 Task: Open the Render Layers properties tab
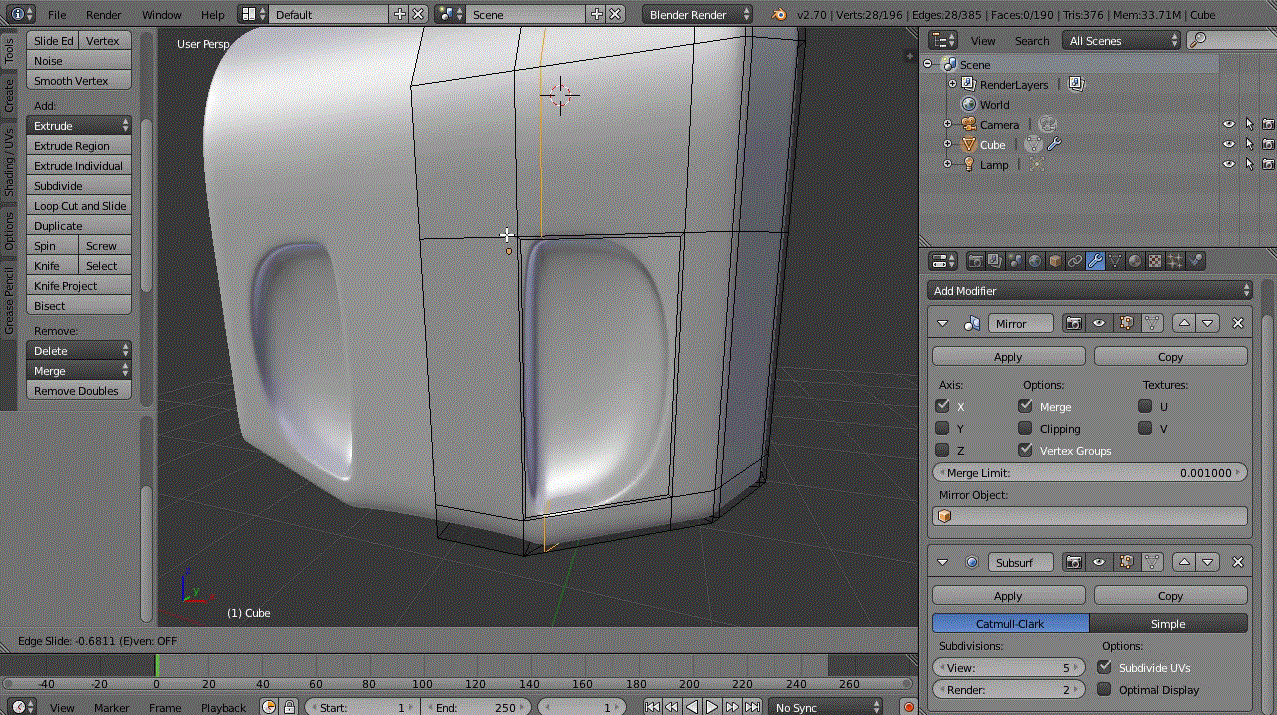coord(995,261)
